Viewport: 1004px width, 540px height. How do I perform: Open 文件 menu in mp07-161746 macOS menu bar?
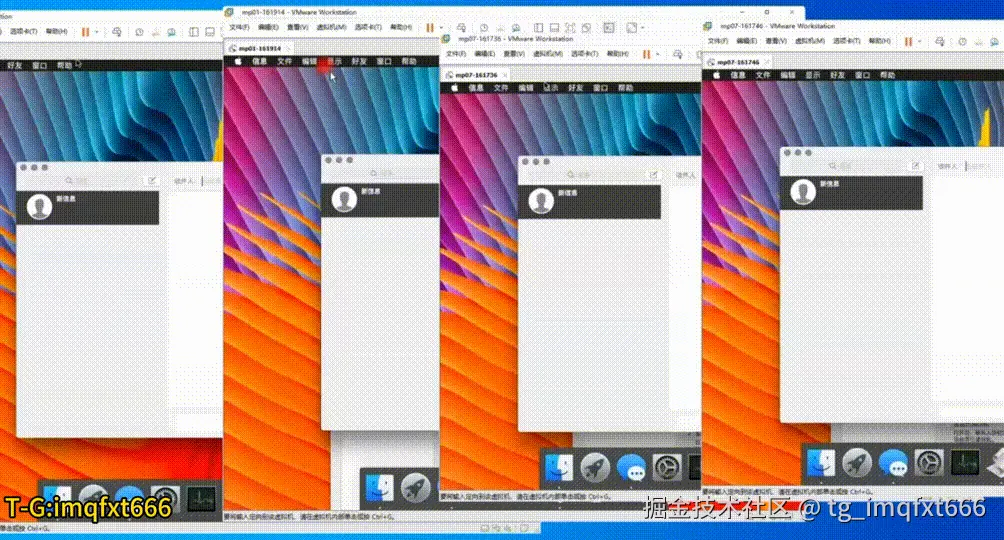click(x=763, y=75)
